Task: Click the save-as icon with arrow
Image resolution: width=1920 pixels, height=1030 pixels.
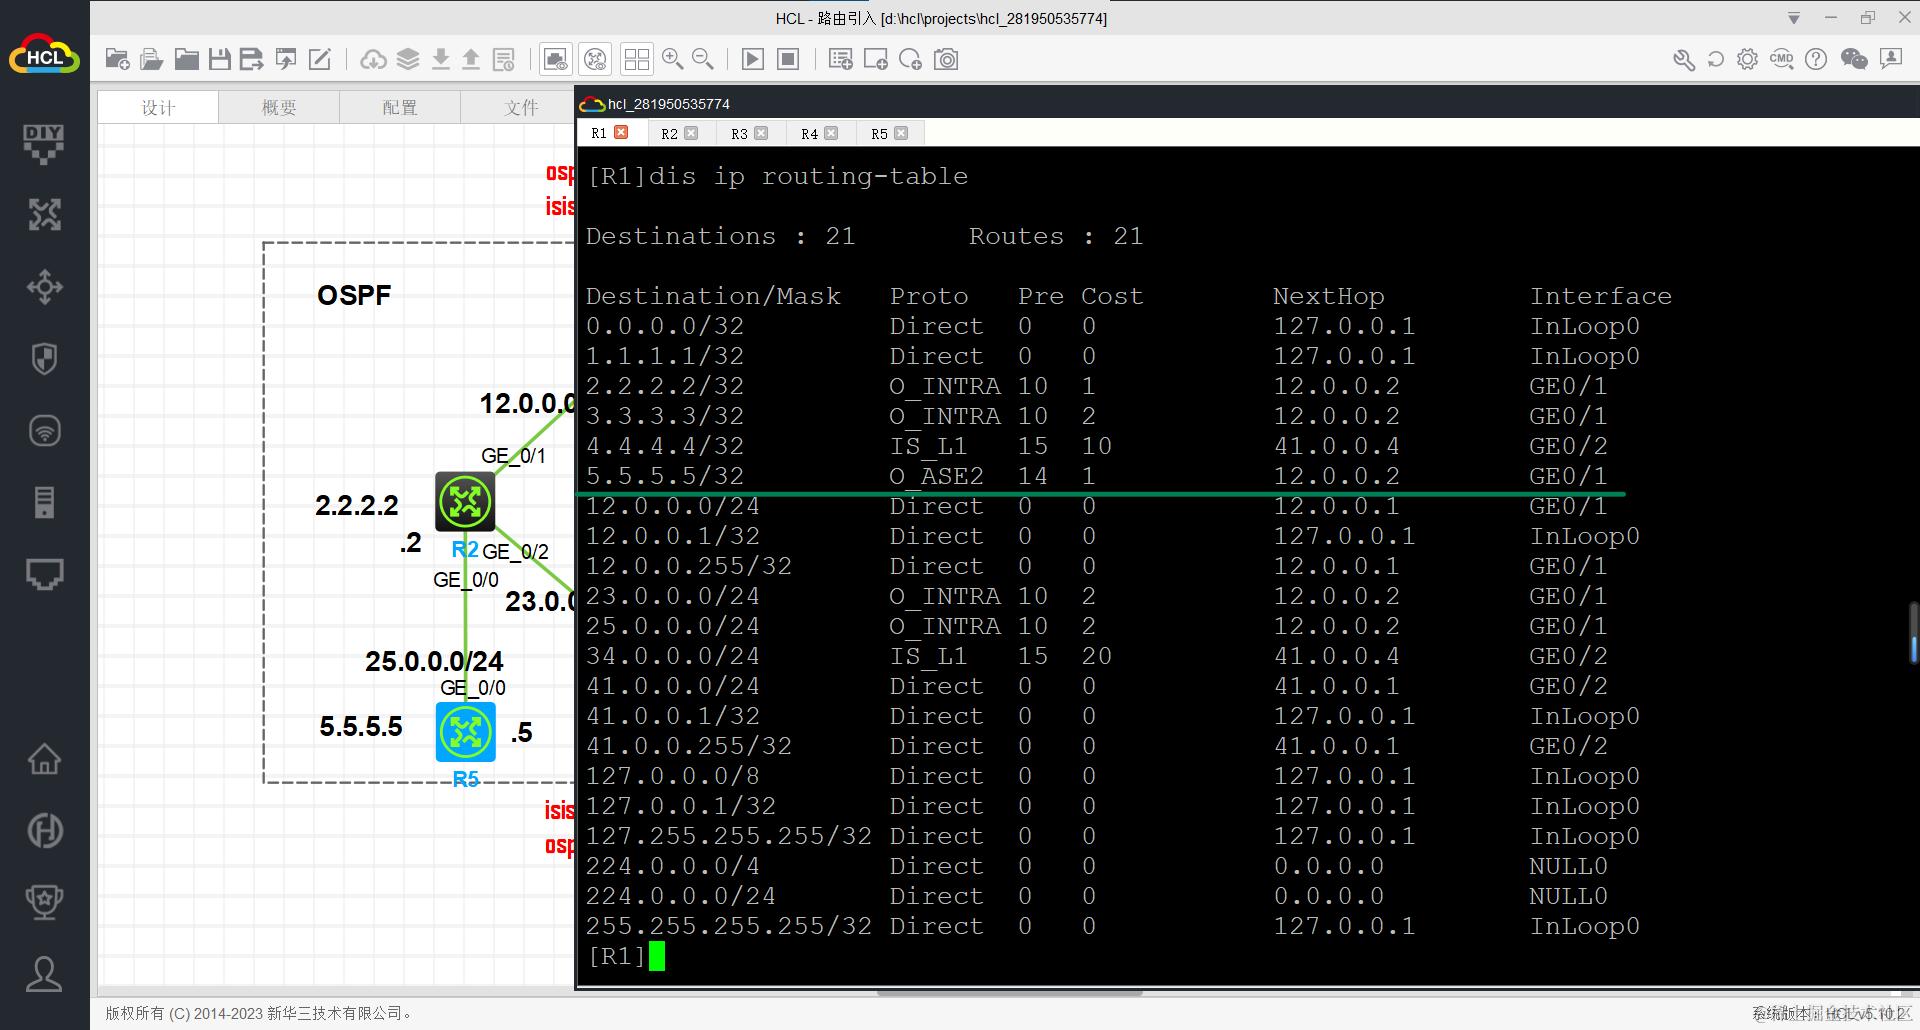Action: pyautogui.click(x=251, y=59)
